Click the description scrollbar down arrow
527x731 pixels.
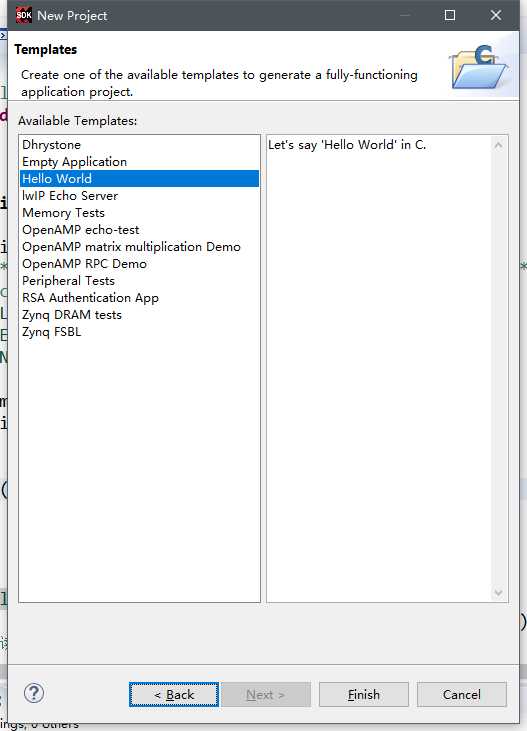click(x=498, y=593)
